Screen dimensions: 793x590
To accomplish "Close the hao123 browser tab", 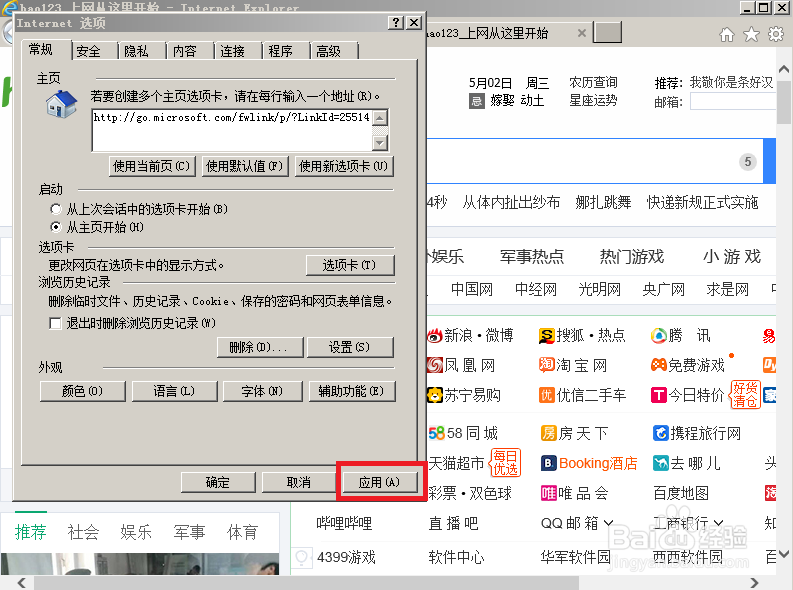I will pos(582,33).
